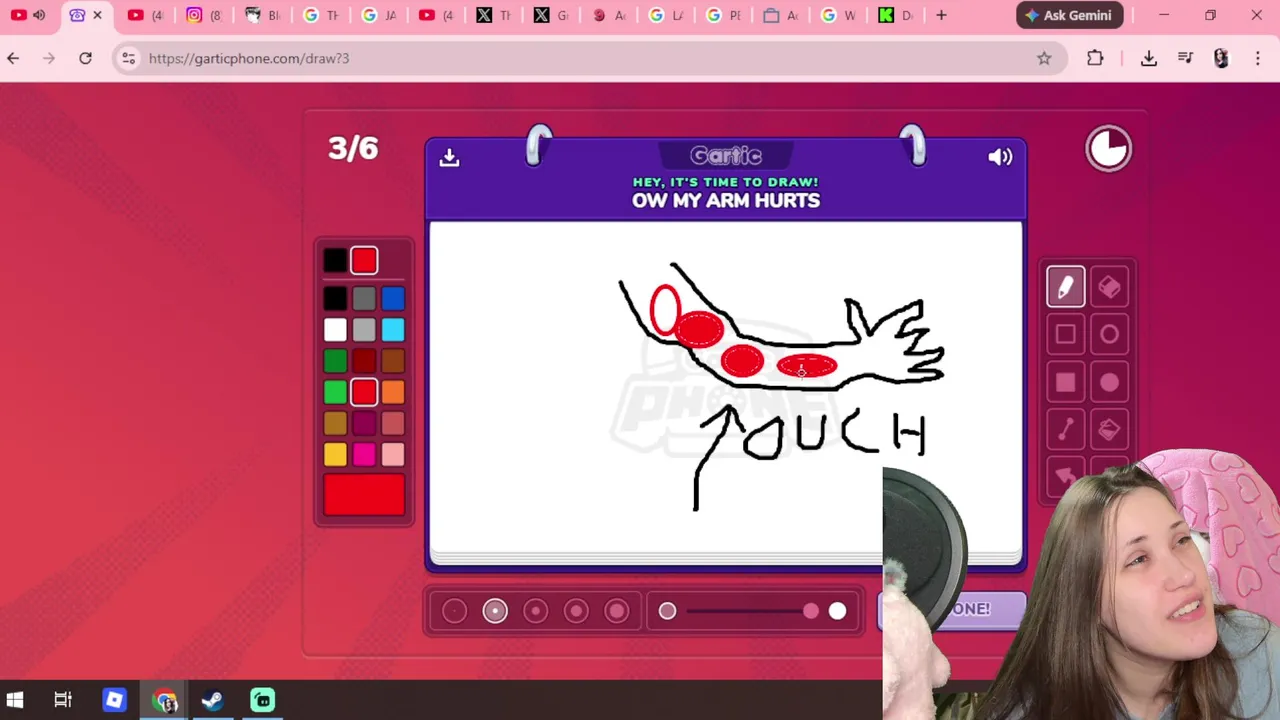Choose the fourth brush size
1280x720 pixels.
(576, 611)
